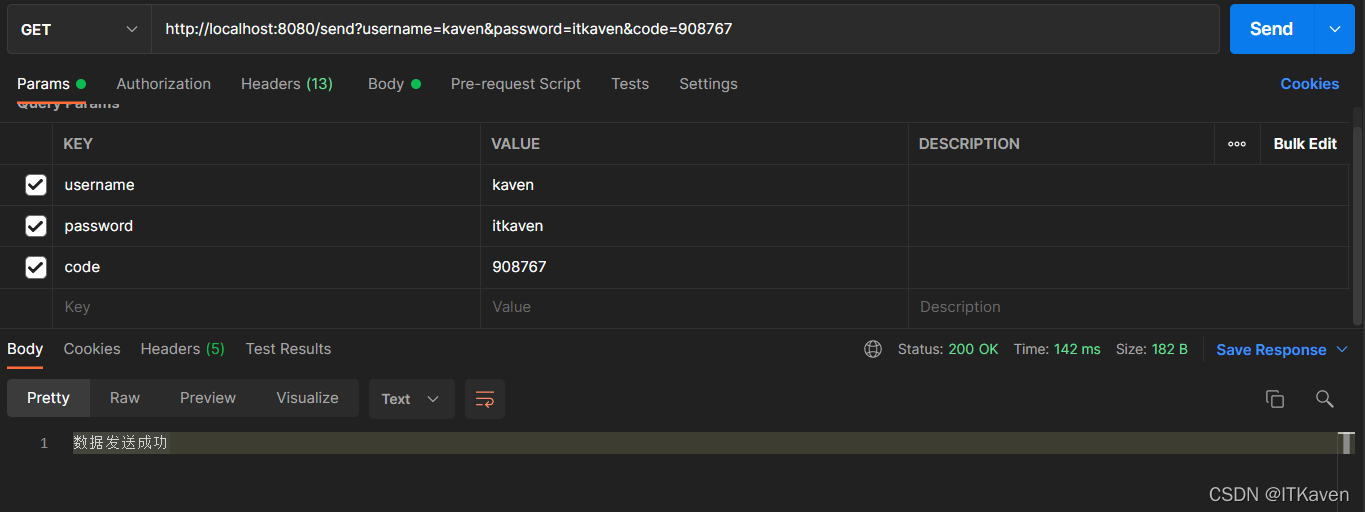Search the response with the magnifier icon
The height and width of the screenshot is (512, 1365).
(1325, 399)
